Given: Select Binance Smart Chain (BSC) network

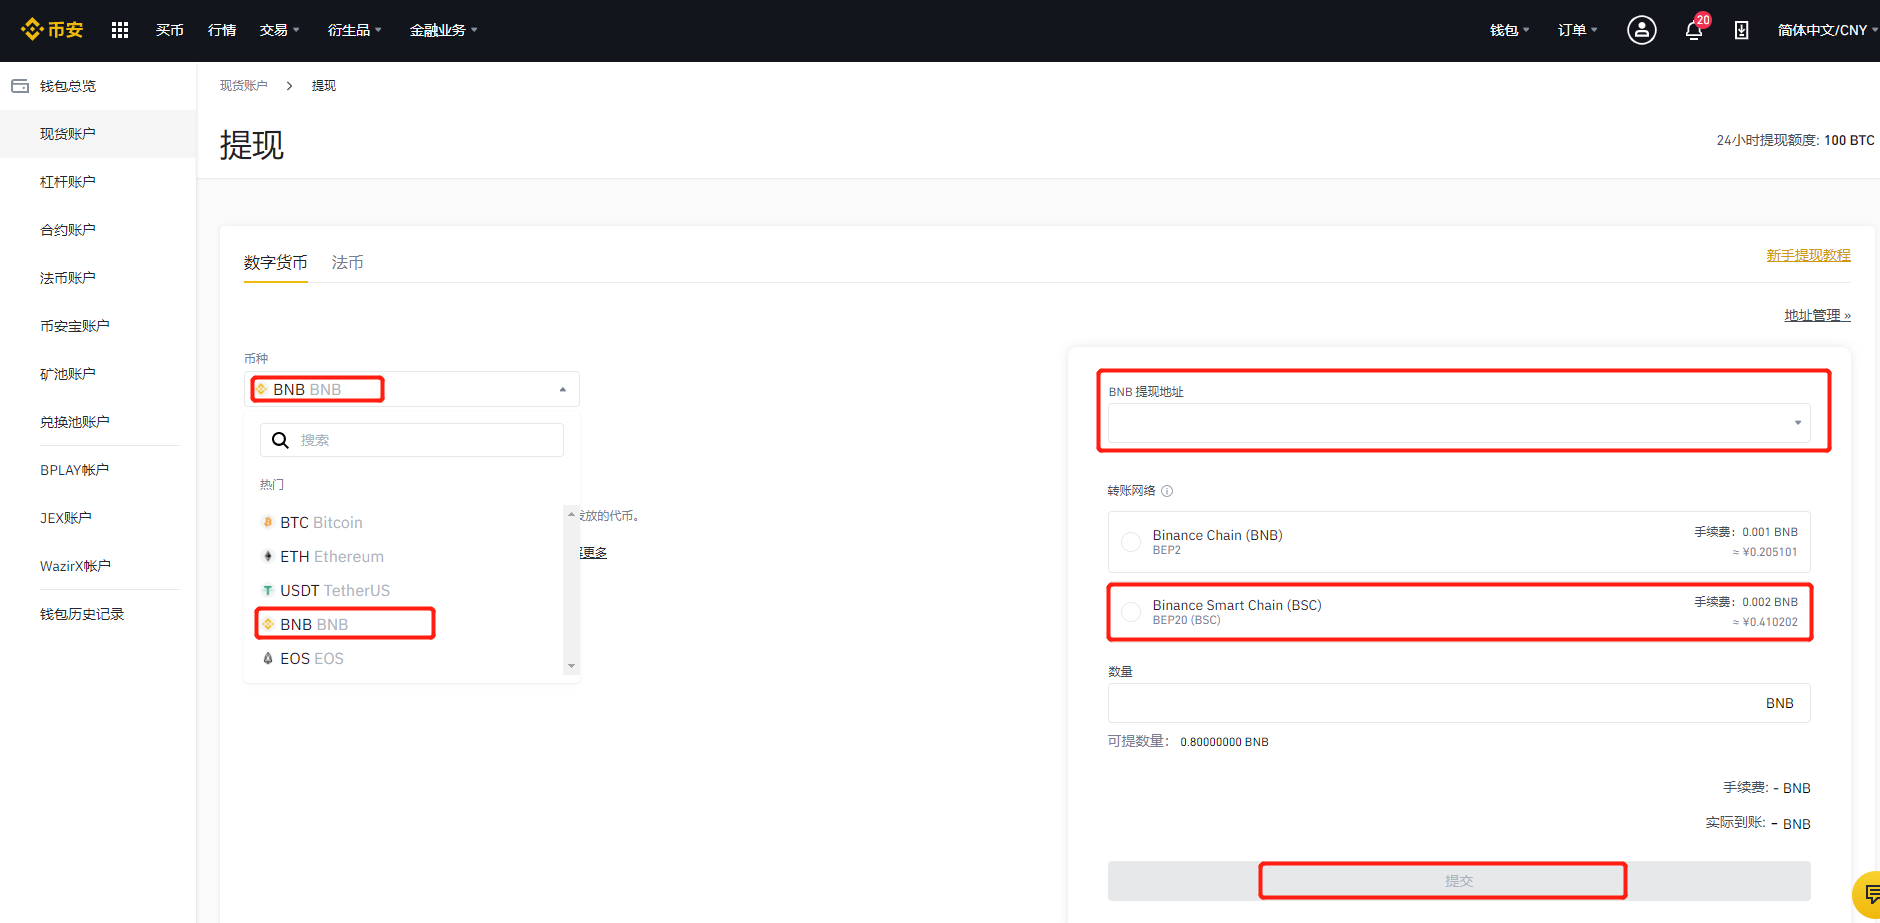Looking at the screenshot, I should pyautogui.click(x=1459, y=612).
